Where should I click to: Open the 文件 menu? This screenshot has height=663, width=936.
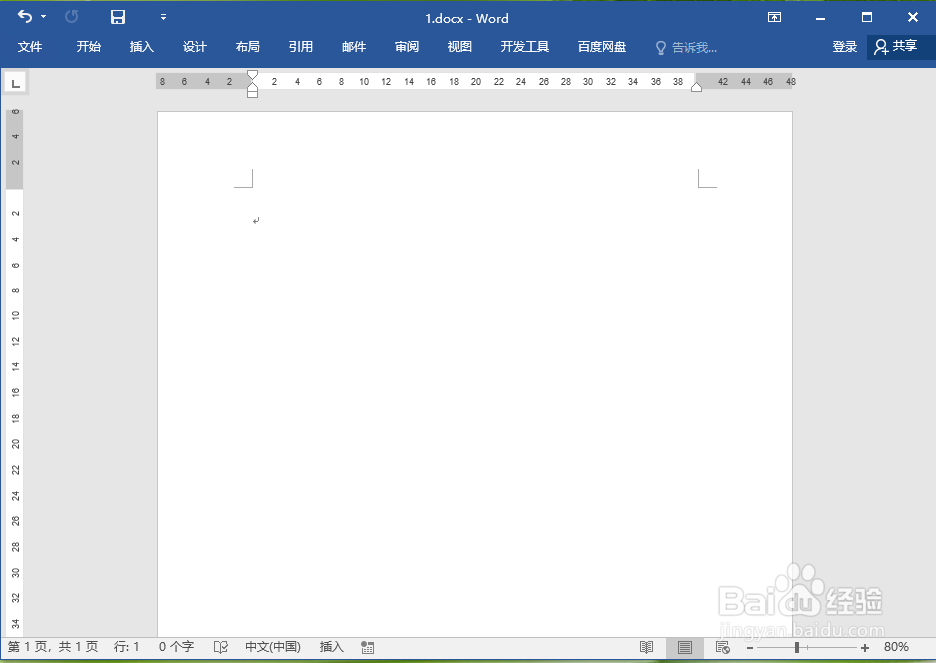pos(30,46)
